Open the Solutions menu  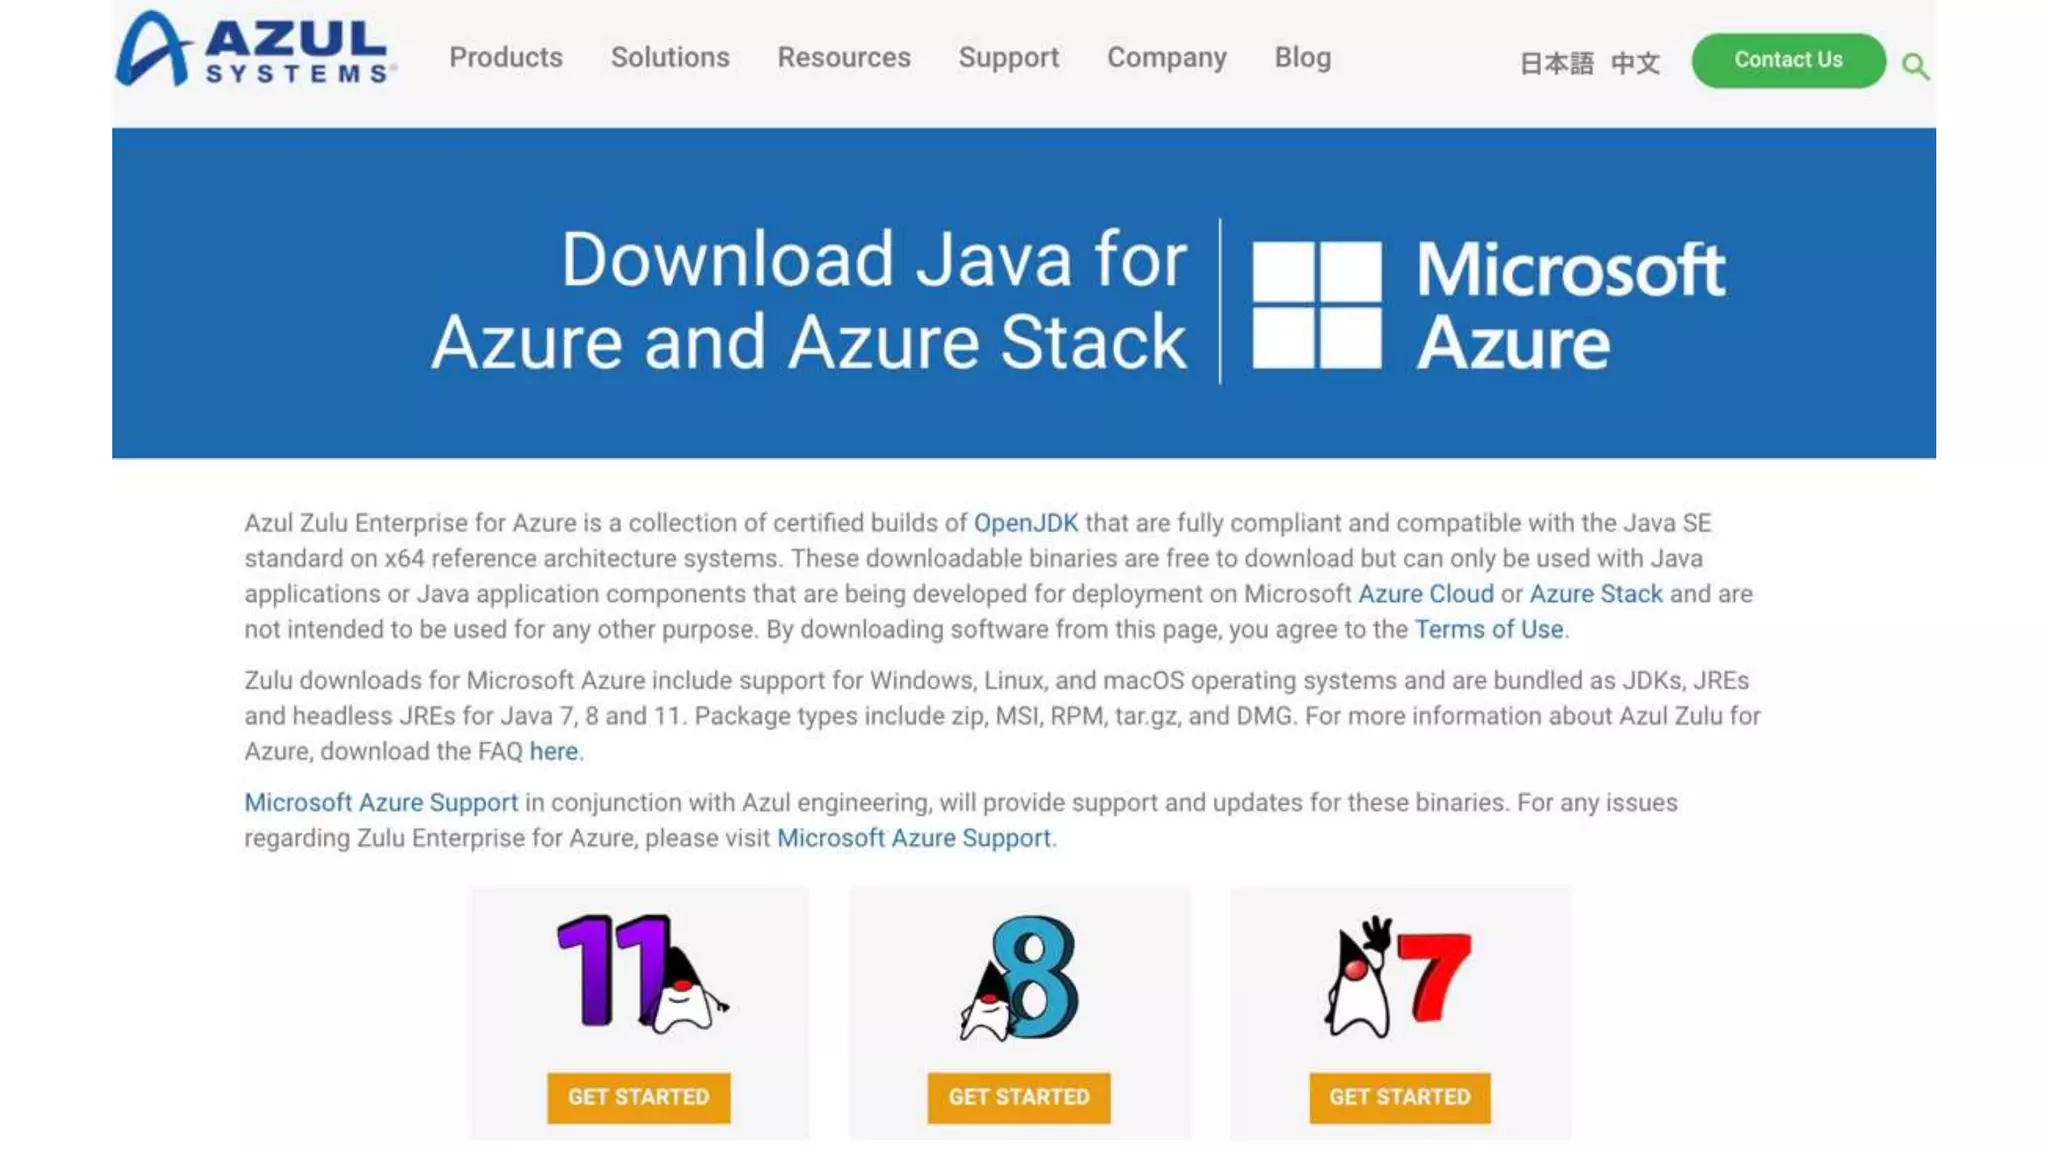coord(670,58)
